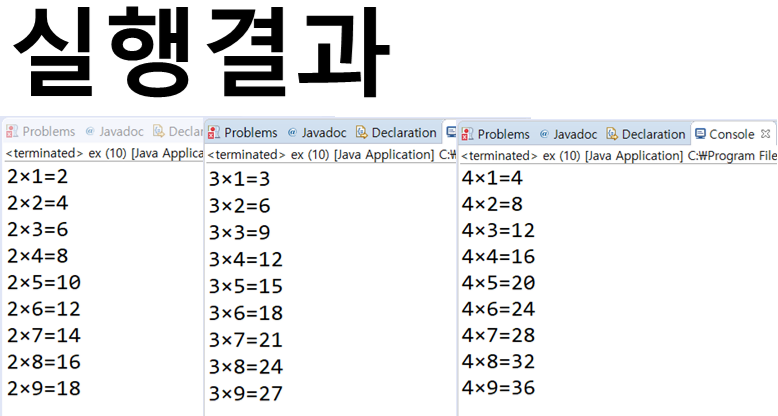Select the output line 4×8=32
Image resolution: width=778 pixels, height=416 pixels.
(498, 361)
